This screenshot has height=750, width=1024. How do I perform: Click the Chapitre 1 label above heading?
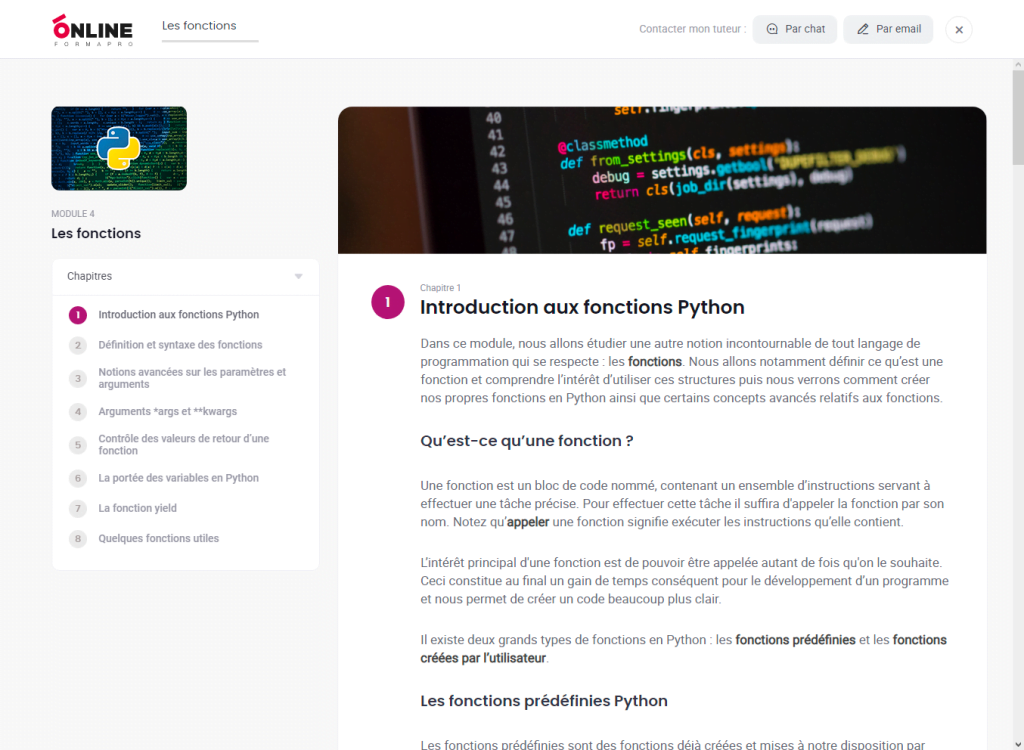click(440, 287)
